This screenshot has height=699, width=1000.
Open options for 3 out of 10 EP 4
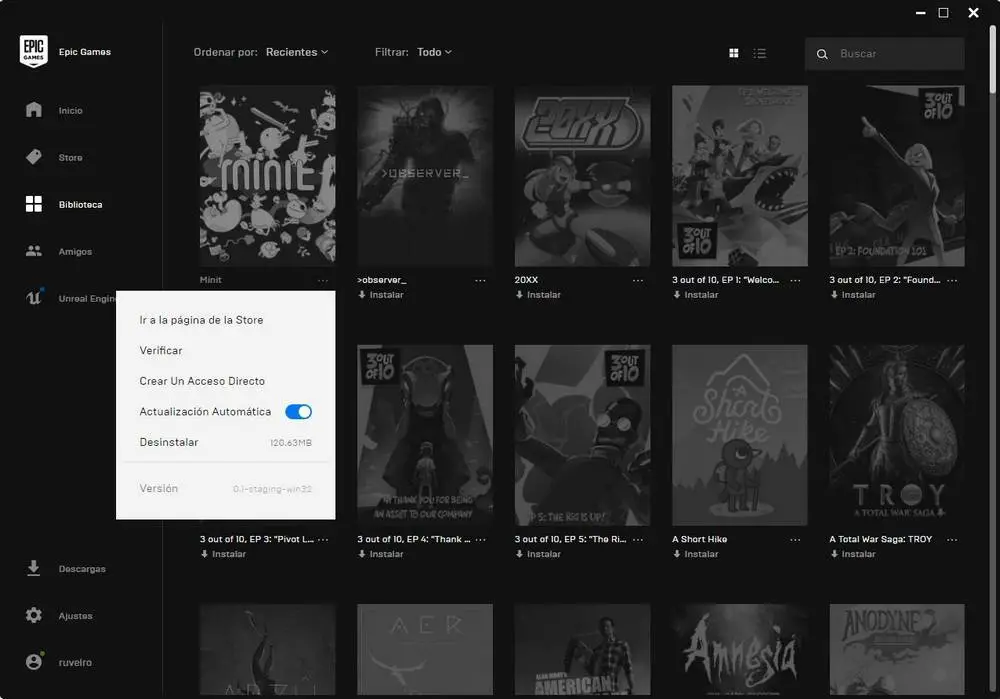click(480, 540)
